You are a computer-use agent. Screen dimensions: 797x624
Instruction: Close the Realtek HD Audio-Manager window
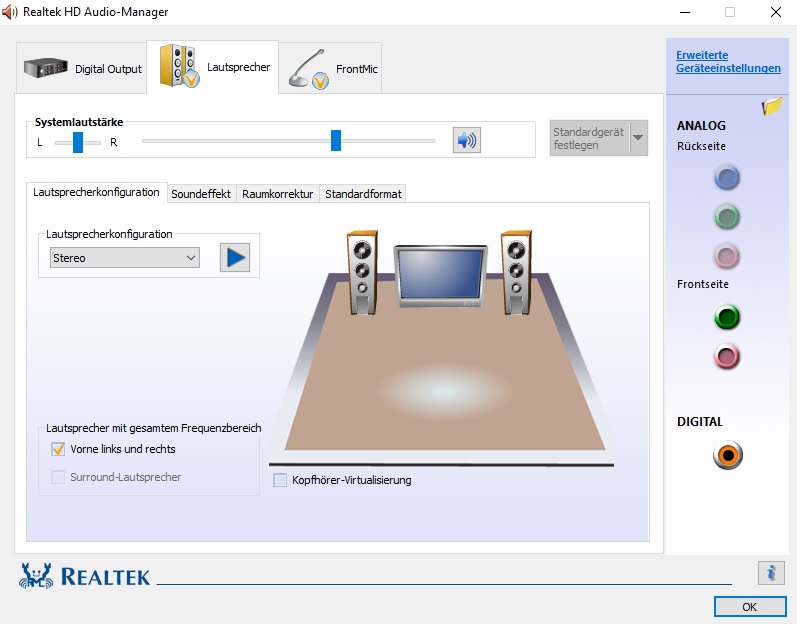click(x=776, y=12)
